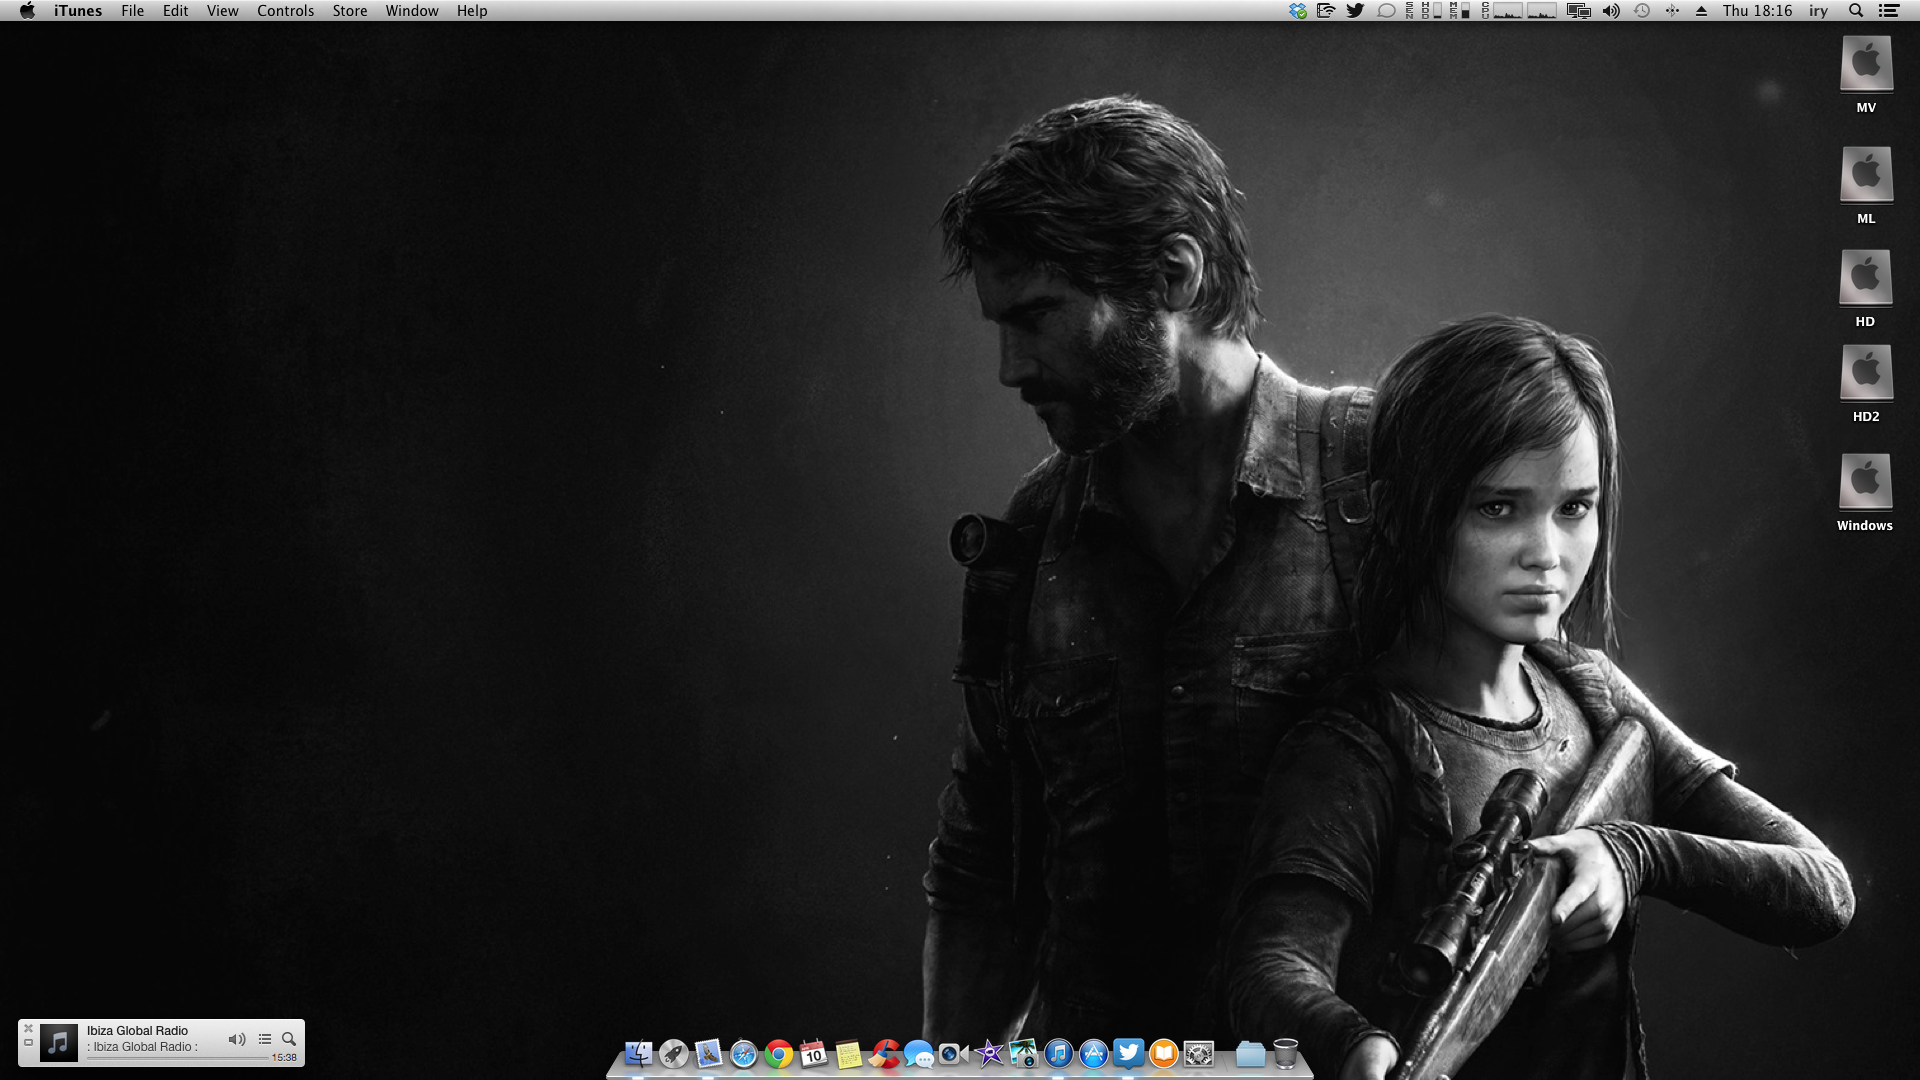Launch iMovie from the Dock

pyautogui.click(x=989, y=1053)
